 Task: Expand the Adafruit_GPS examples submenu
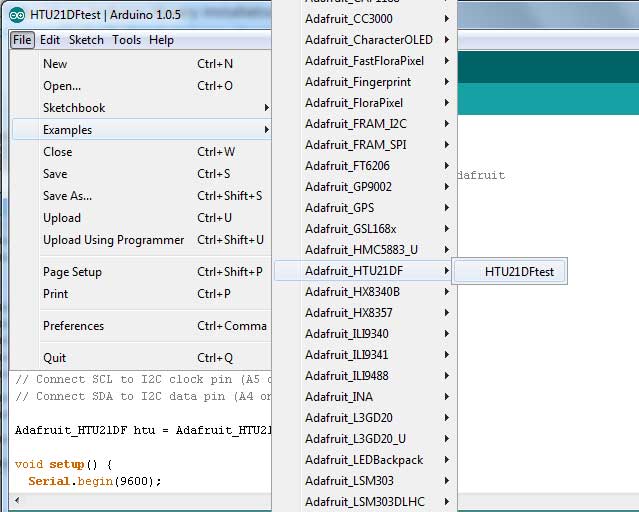[x=340, y=208]
